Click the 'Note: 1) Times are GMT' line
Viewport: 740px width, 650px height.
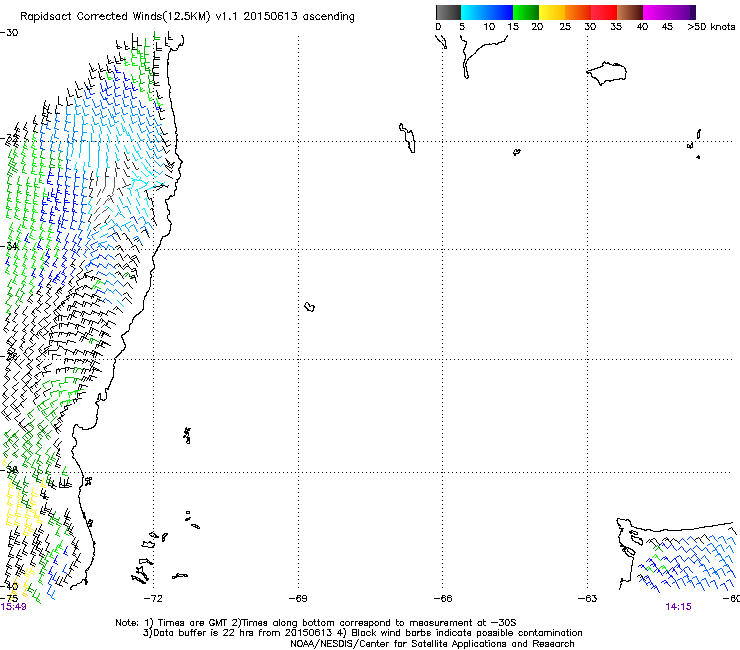click(316, 623)
